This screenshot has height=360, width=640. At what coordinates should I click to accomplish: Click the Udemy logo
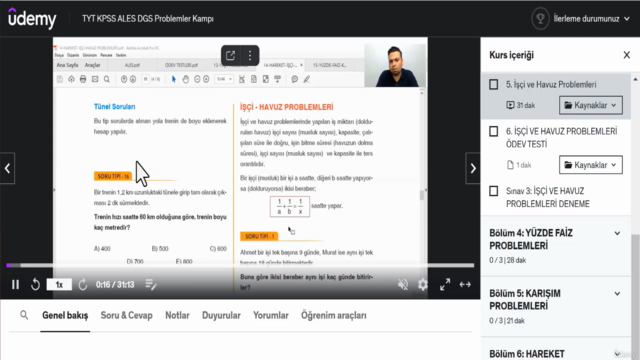(x=32, y=18)
